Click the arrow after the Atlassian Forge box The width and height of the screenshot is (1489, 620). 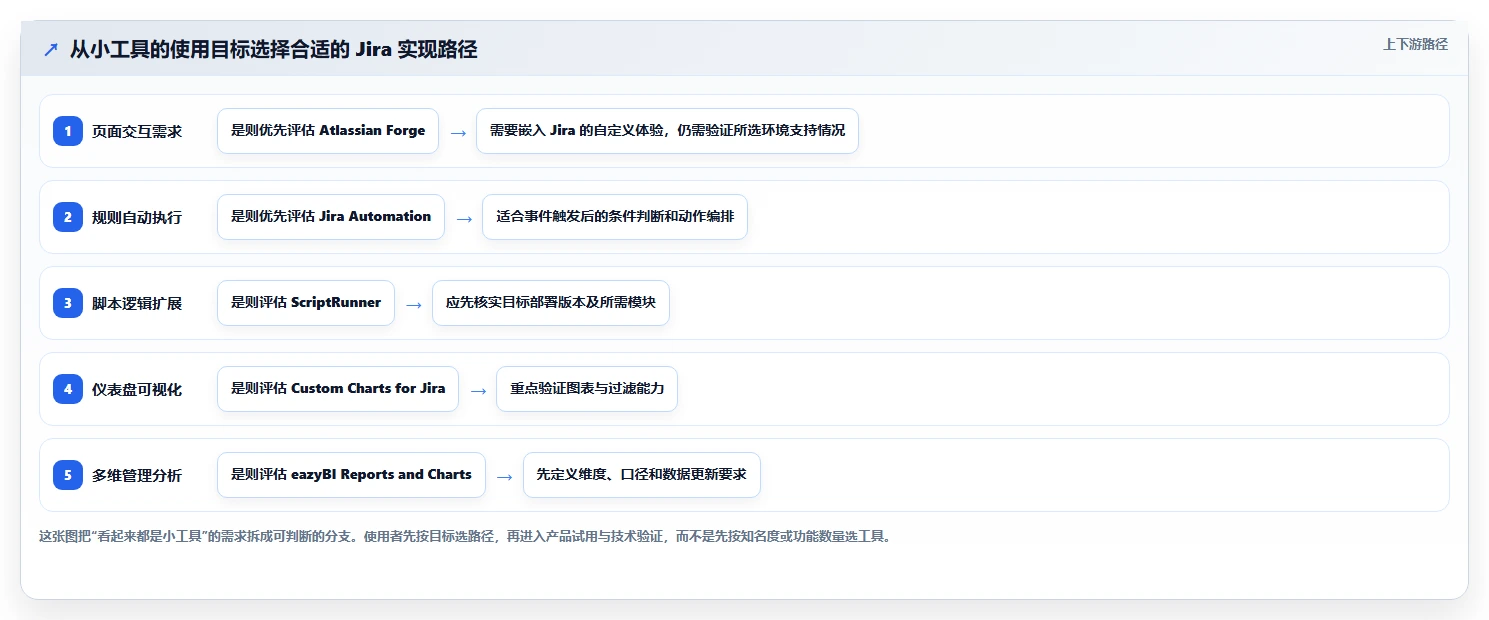(458, 132)
